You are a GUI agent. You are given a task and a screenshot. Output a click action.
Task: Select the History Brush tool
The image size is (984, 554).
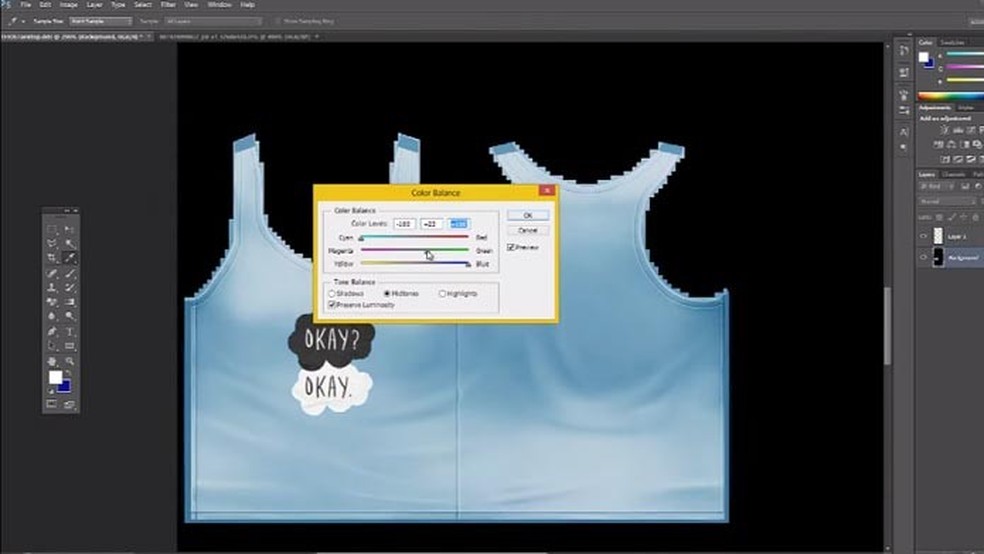[x=69, y=287]
